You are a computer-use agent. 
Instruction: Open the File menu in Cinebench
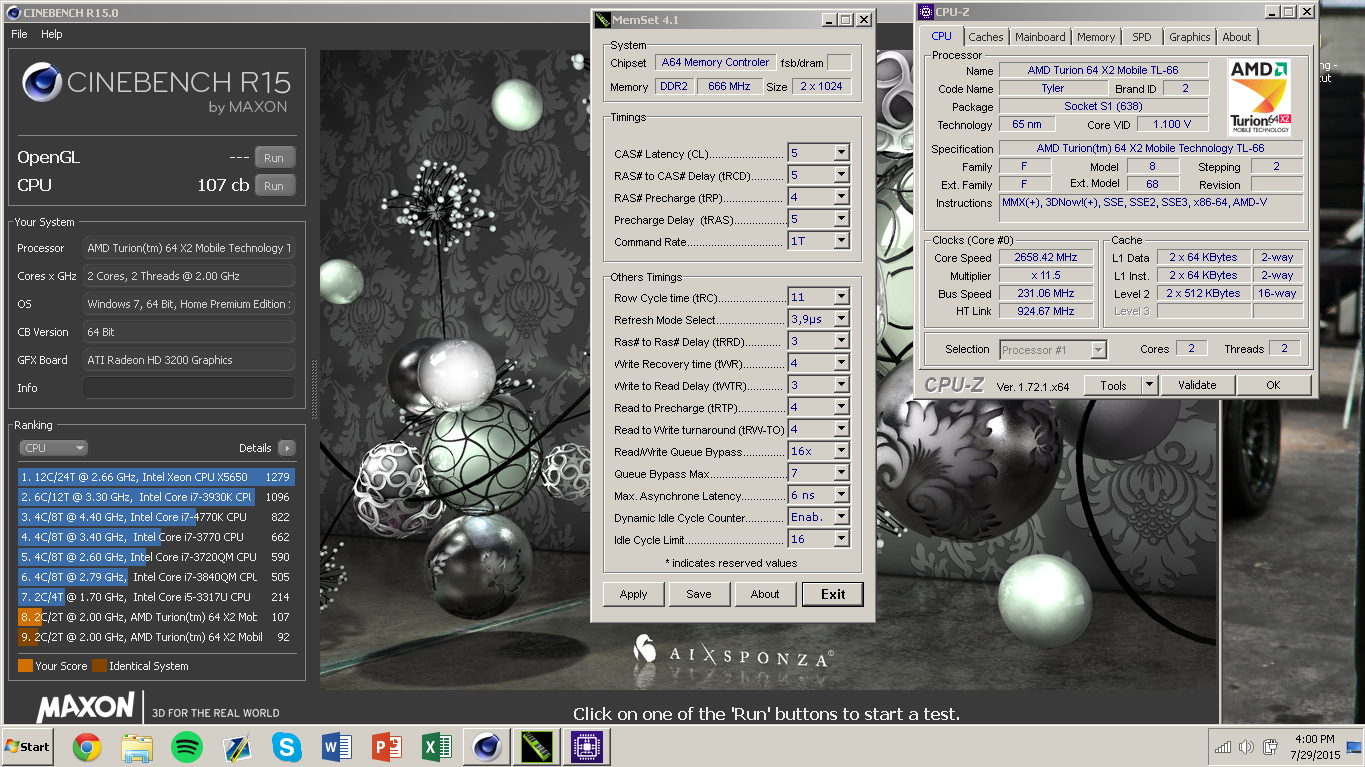tap(19, 34)
